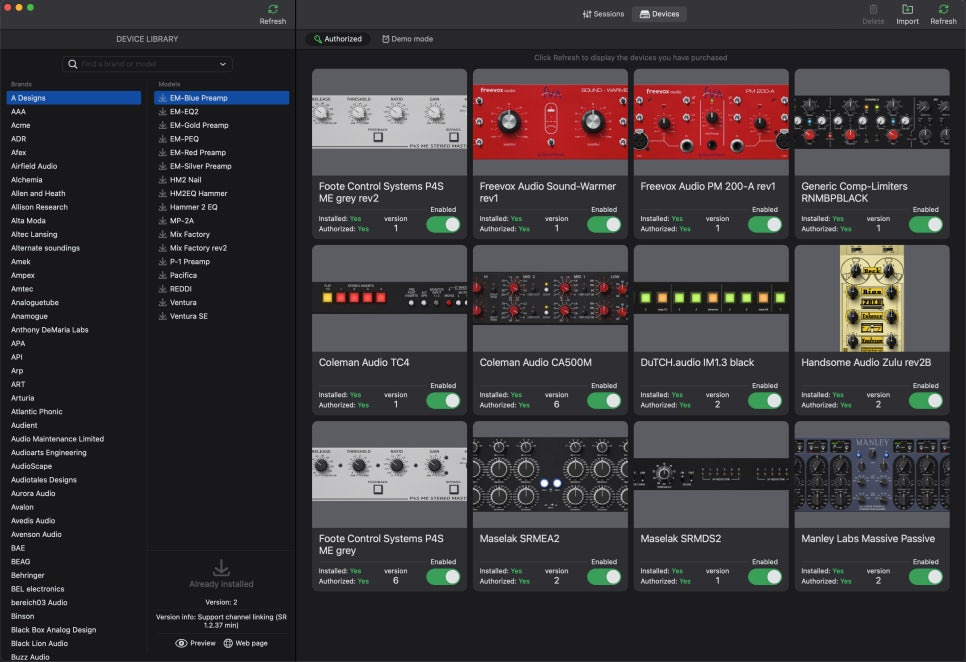Image resolution: width=966 pixels, height=662 pixels.
Task: Click the Refresh icon at top right
Action: [x=943, y=9]
